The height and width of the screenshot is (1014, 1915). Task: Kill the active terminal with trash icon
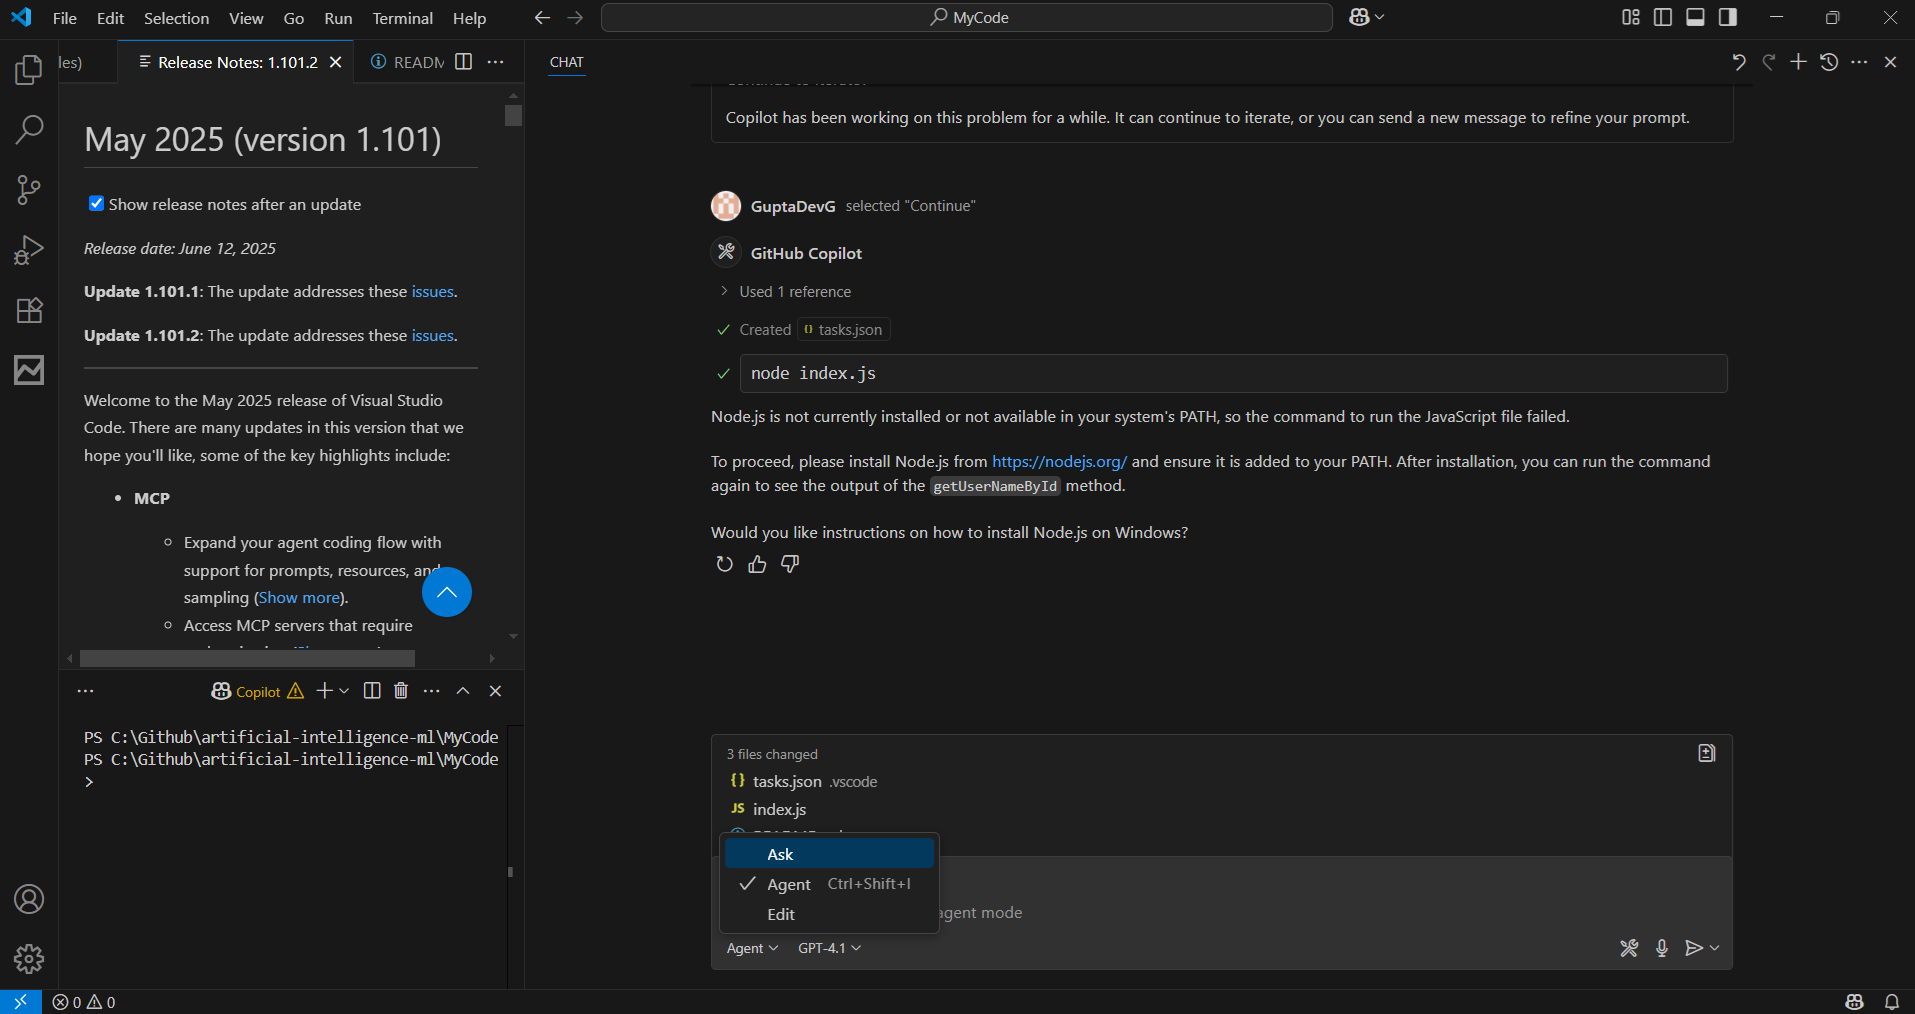click(x=400, y=690)
